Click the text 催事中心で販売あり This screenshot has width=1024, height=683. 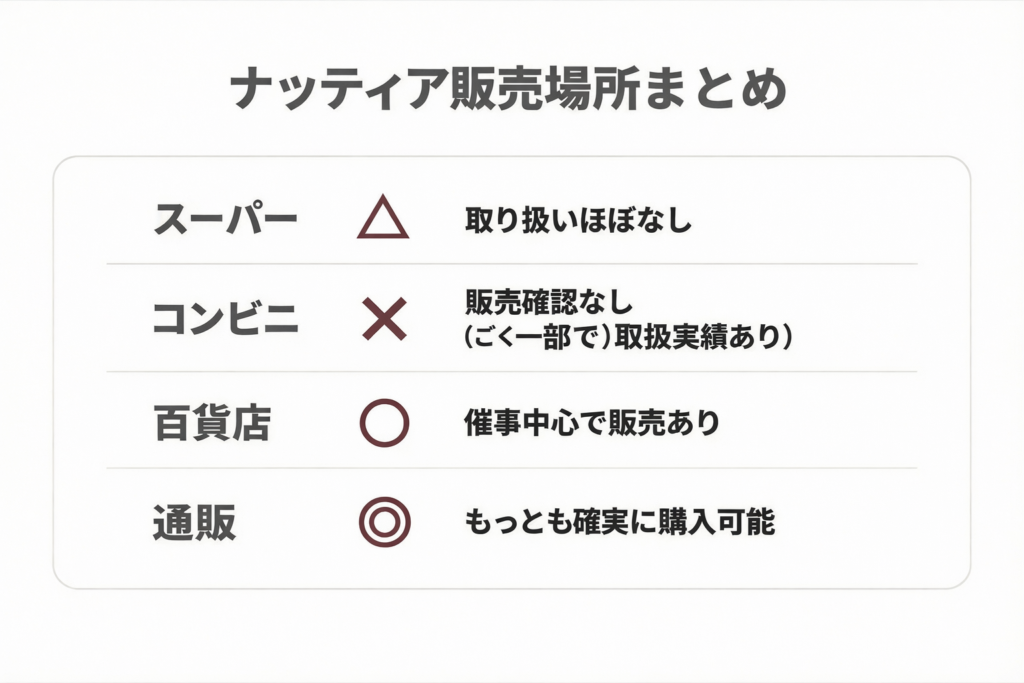pos(592,423)
